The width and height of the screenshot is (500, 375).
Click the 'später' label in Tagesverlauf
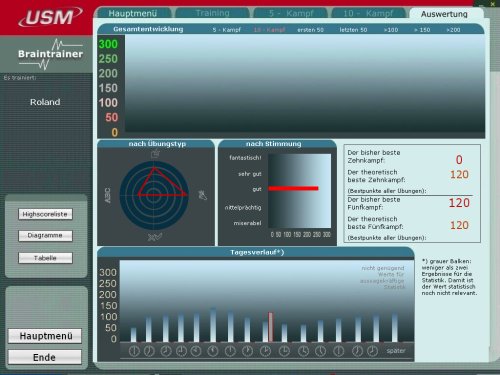(396, 351)
